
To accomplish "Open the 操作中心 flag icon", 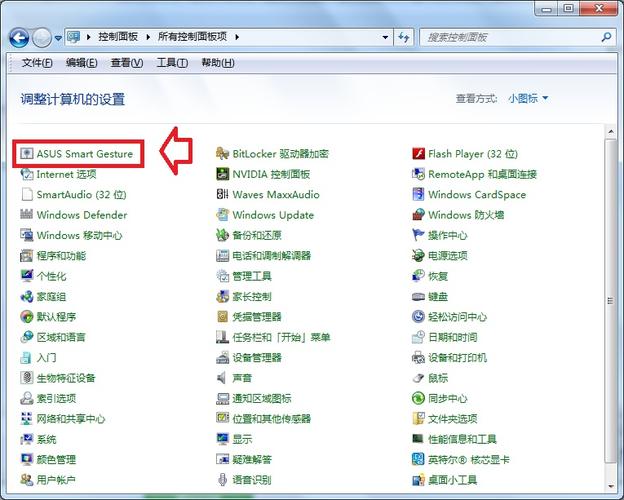I will point(418,235).
